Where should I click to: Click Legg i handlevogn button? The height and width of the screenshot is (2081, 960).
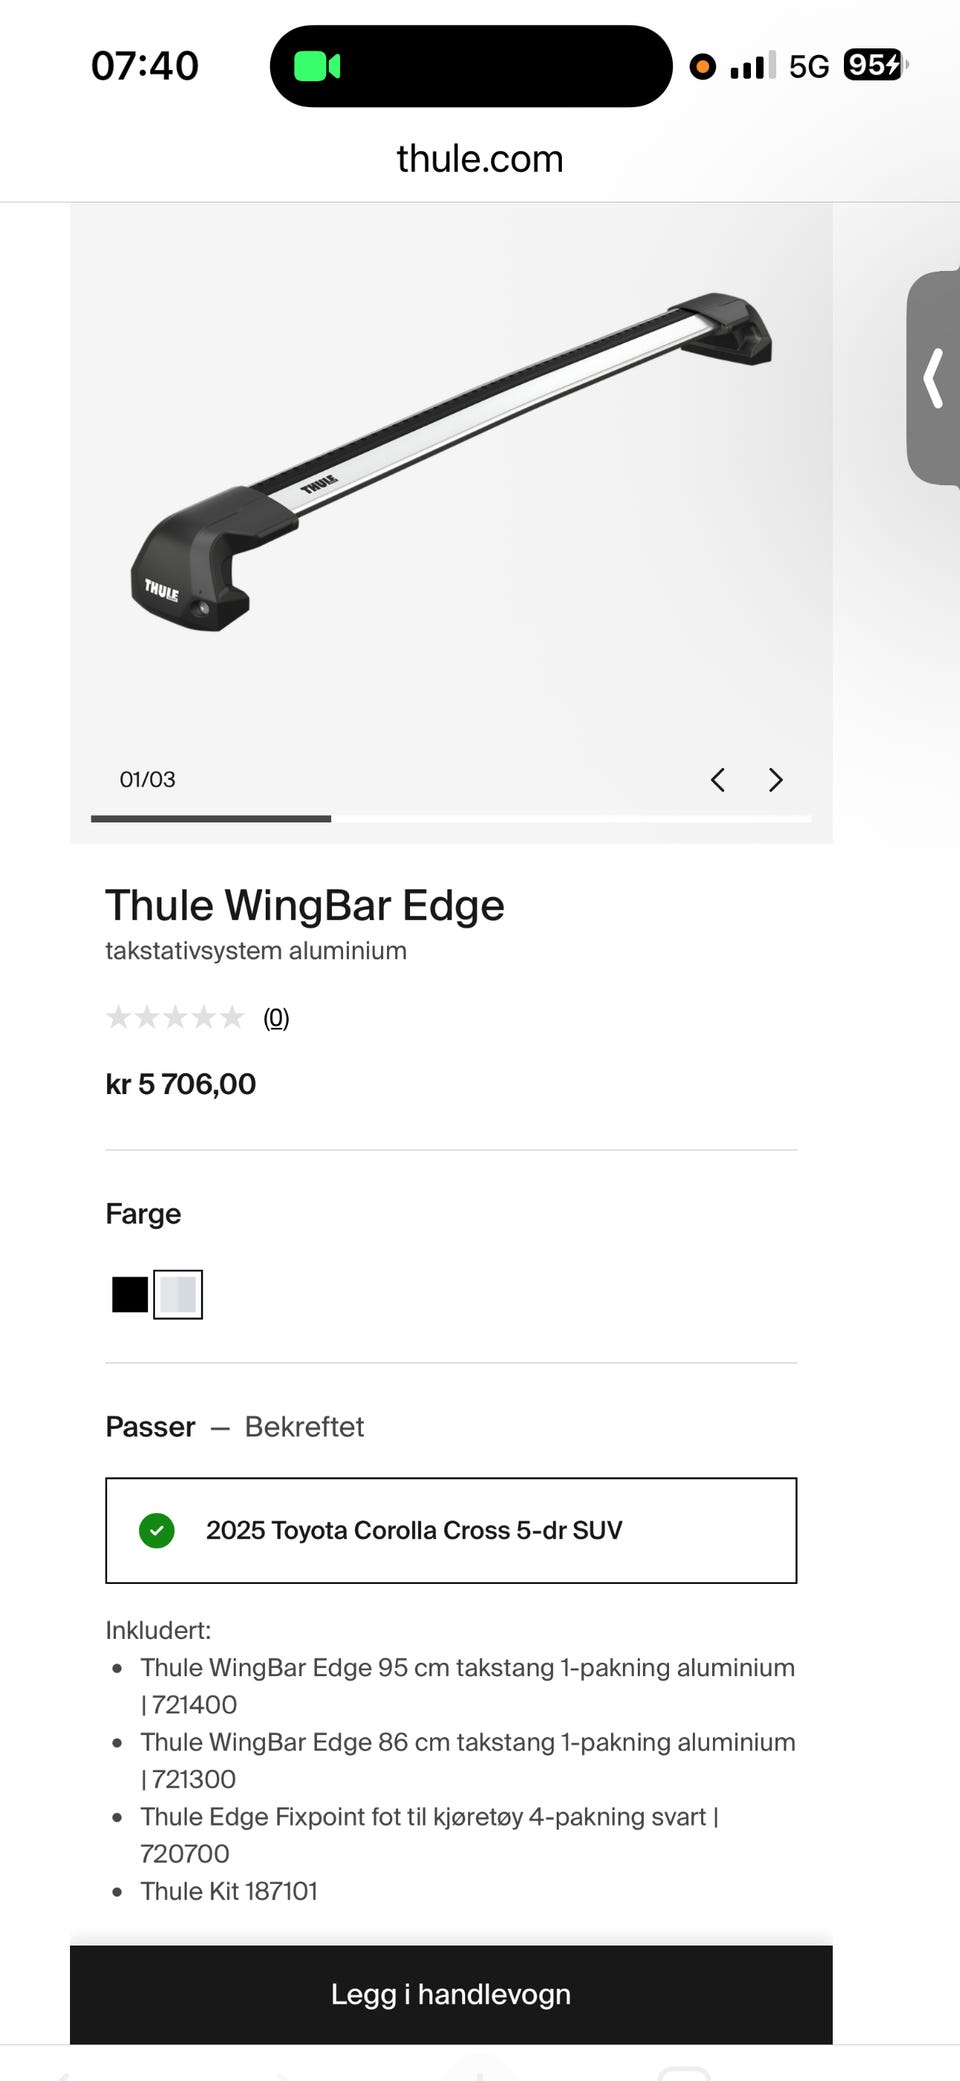[451, 1994]
